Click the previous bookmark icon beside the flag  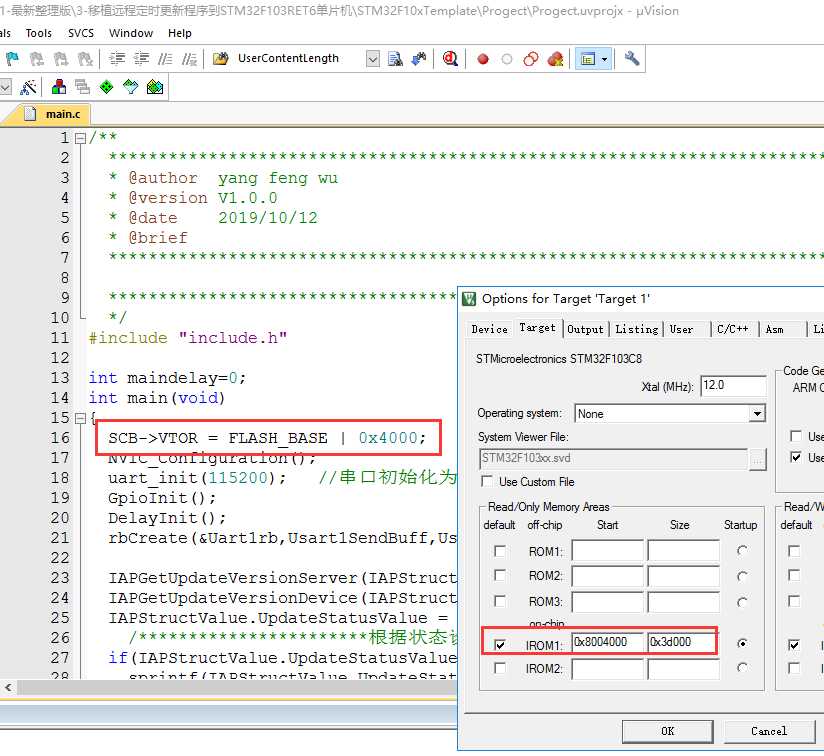pos(36,59)
